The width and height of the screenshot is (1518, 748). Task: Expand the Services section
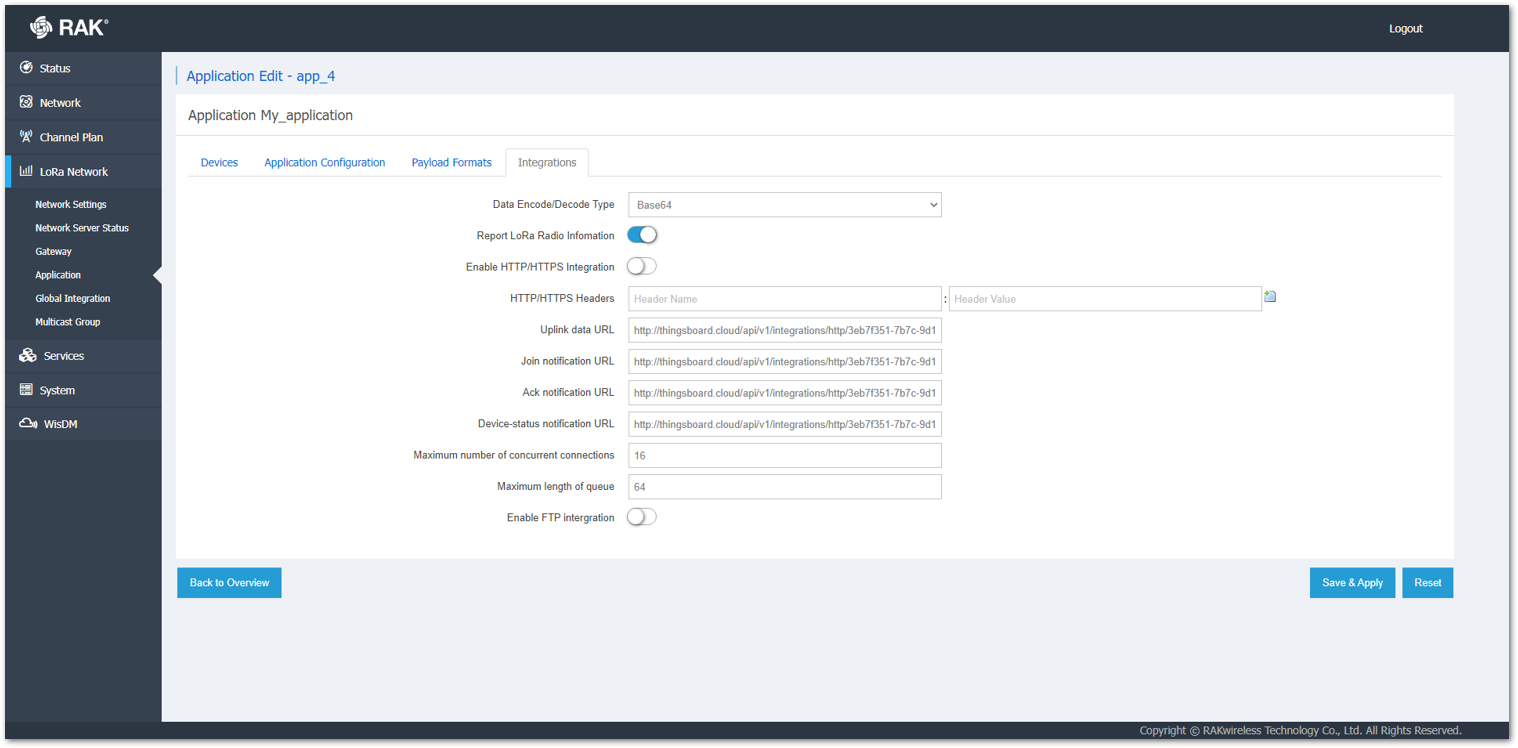tap(63, 356)
